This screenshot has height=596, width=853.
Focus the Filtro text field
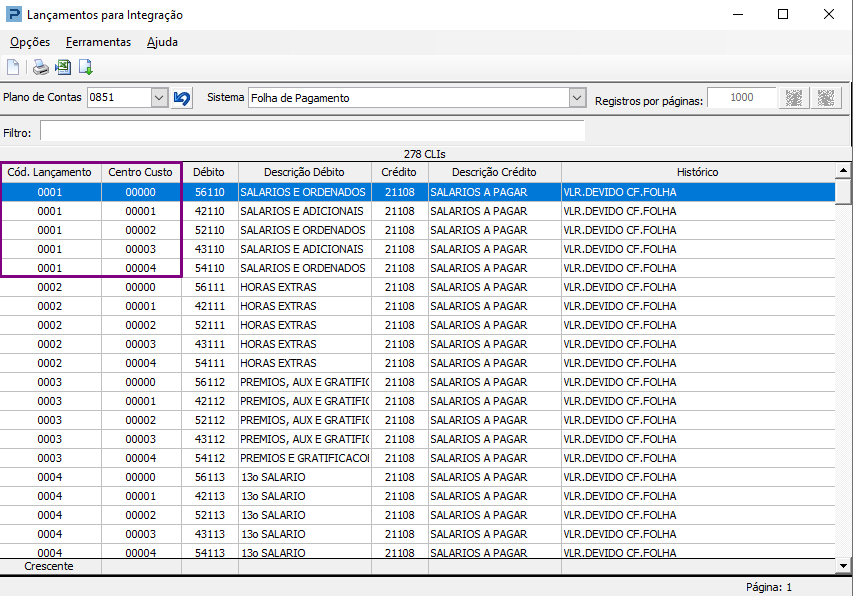[312, 131]
